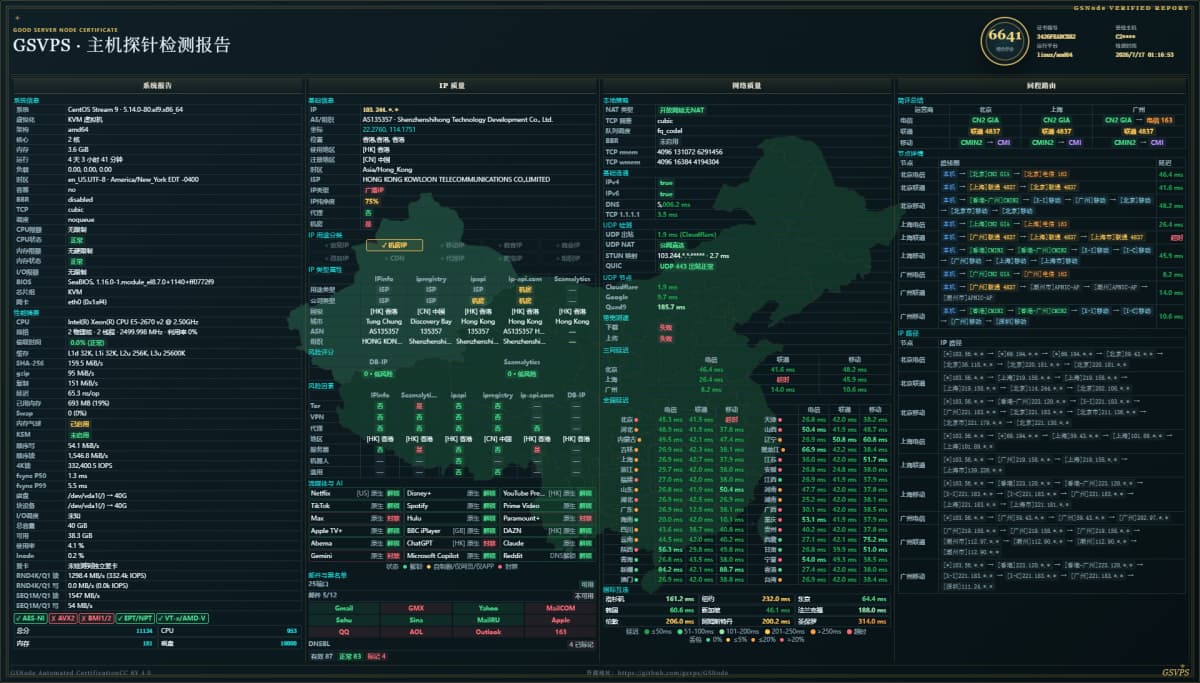Click the EPT/NPT feature badge
This screenshot has width=1200, height=683.
click(135, 618)
